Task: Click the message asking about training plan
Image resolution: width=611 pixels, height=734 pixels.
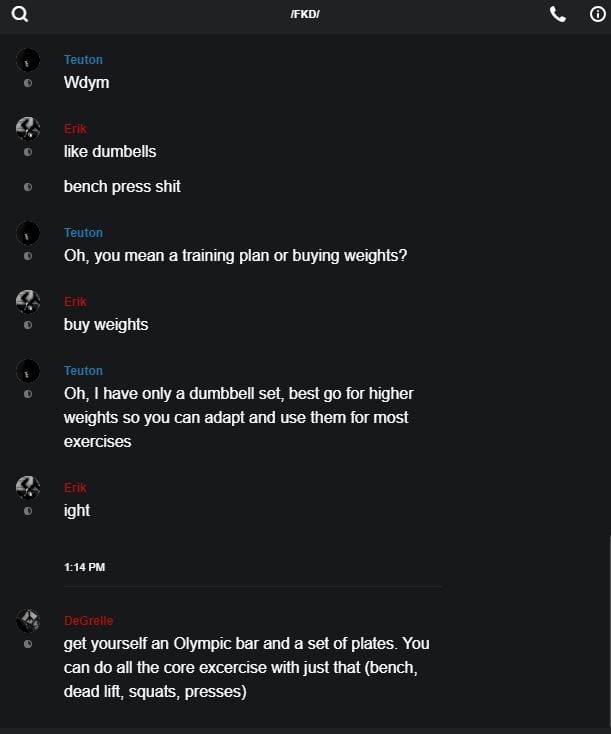Action: (235, 255)
